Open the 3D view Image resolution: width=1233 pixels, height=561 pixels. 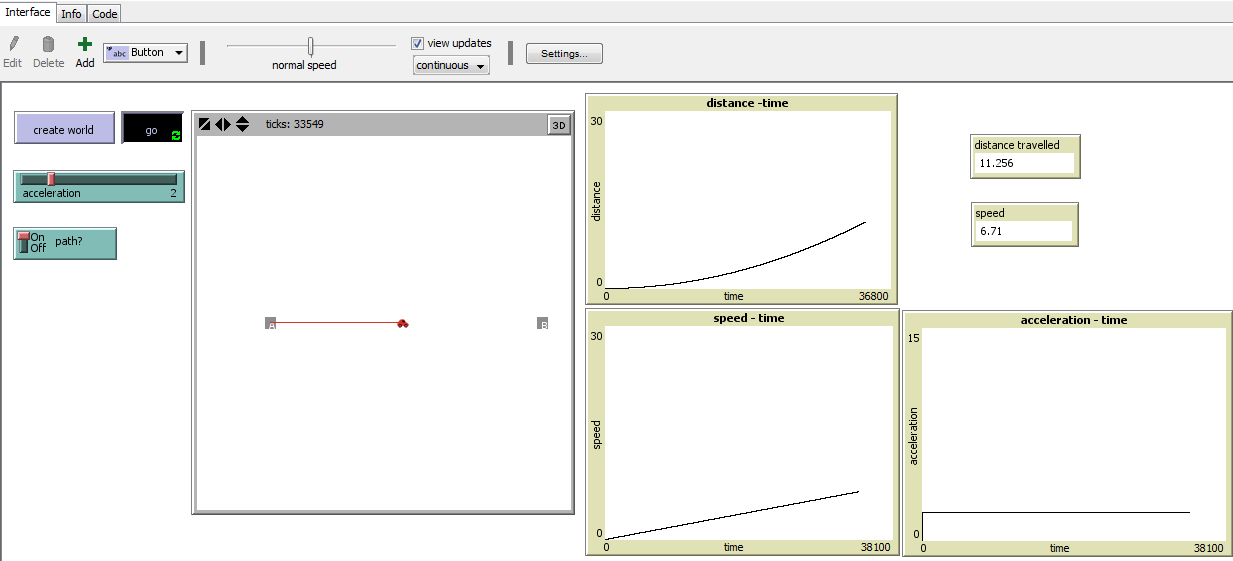coord(559,125)
